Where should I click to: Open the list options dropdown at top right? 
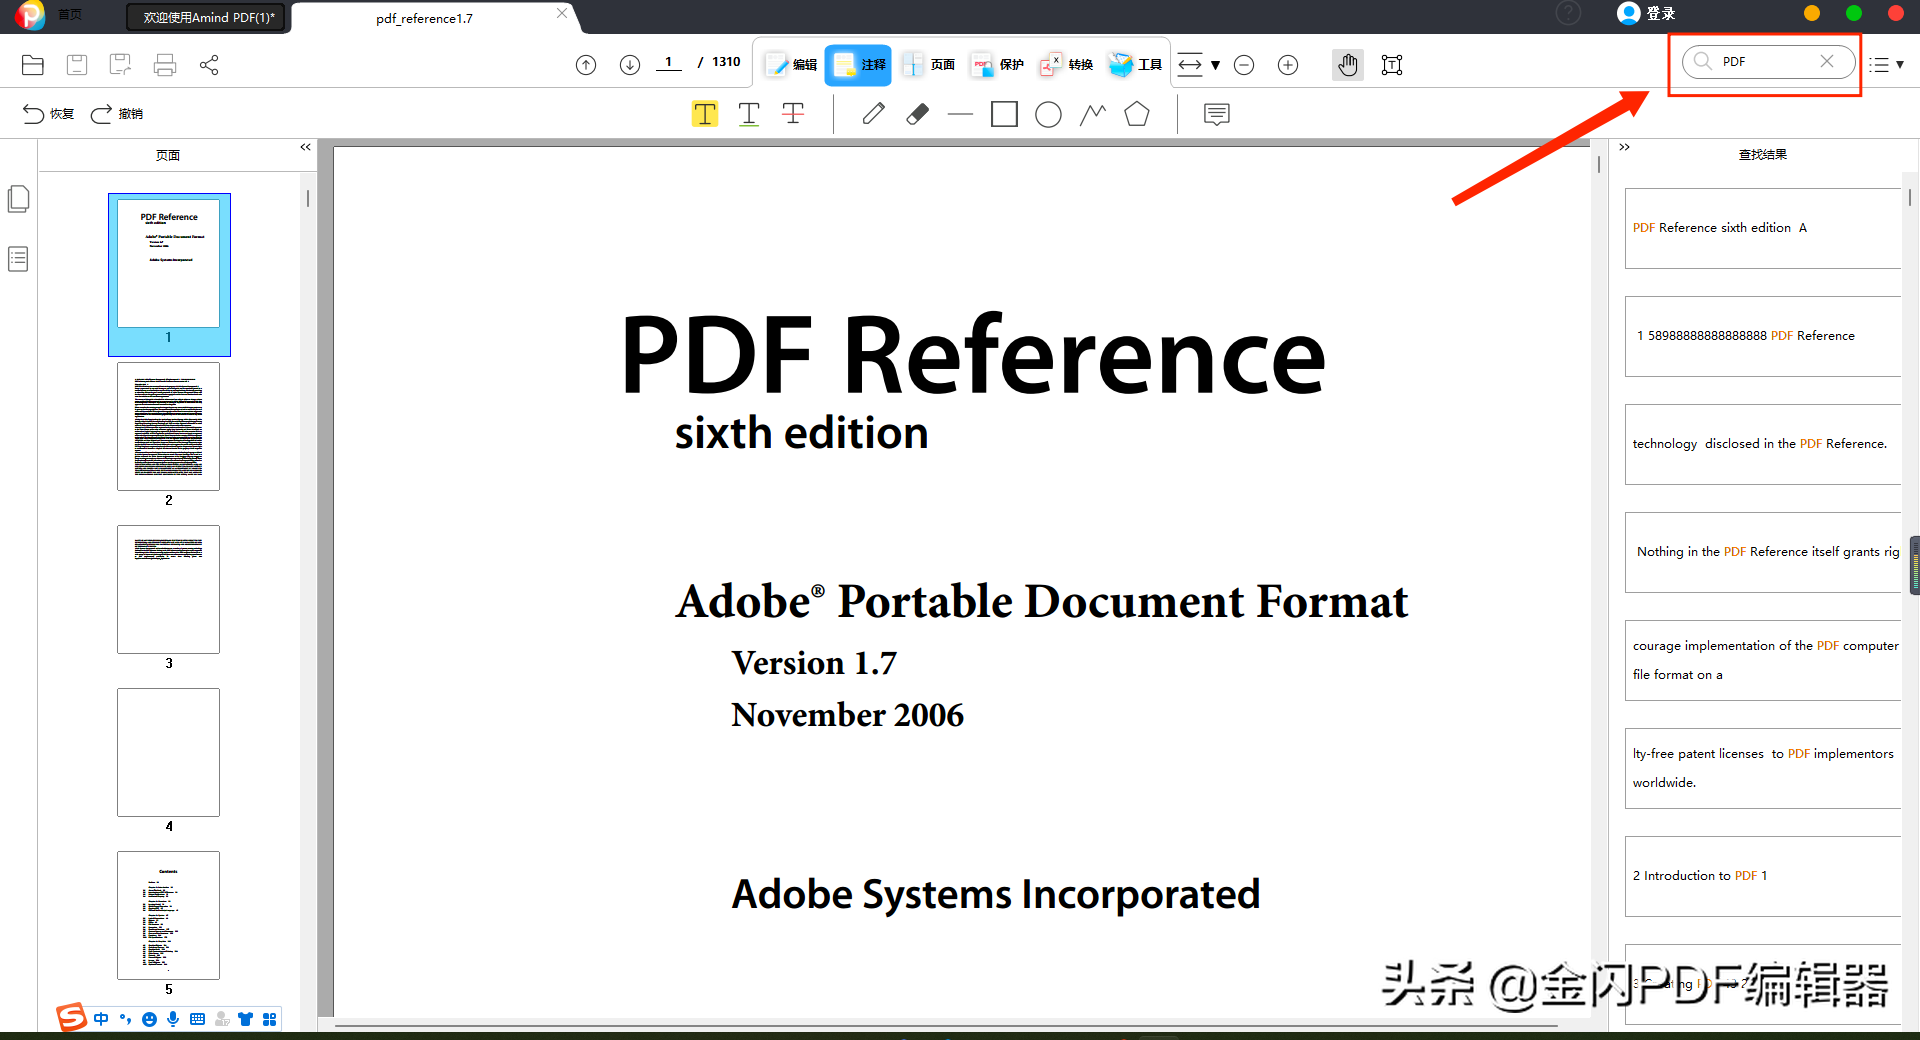(1886, 65)
